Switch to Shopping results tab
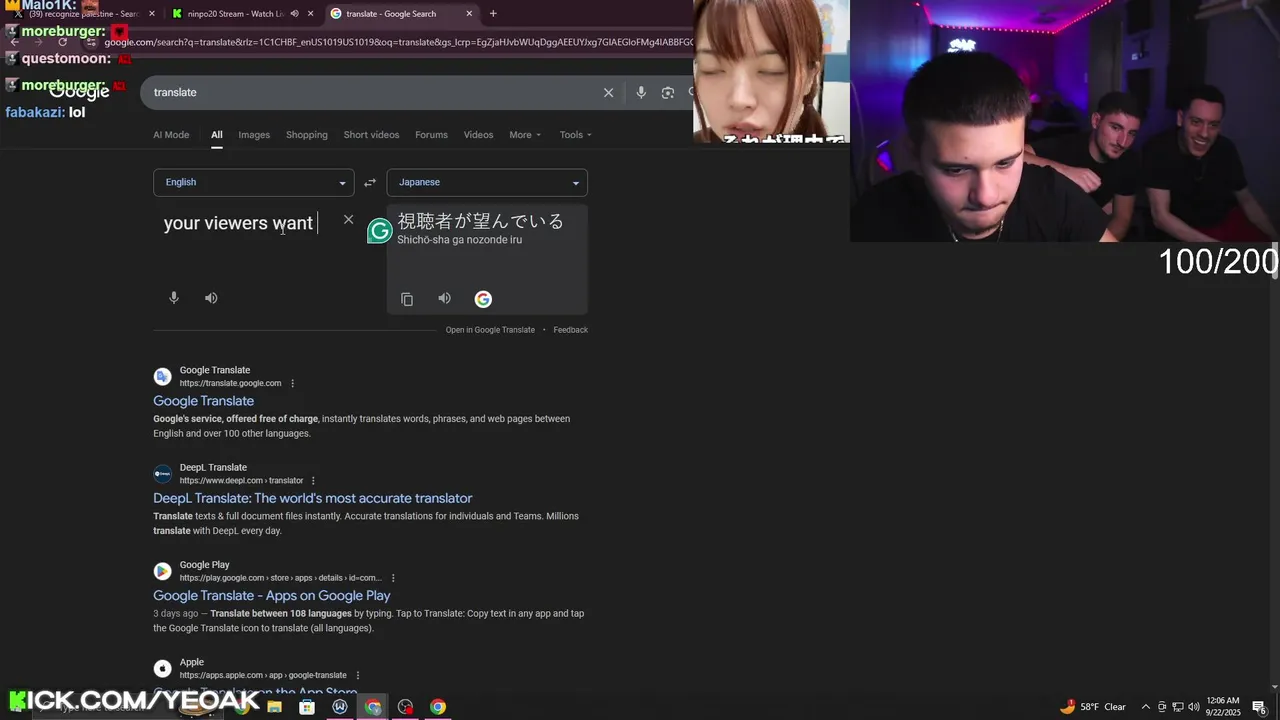The image size is (1280, 720). pos(307,135)
